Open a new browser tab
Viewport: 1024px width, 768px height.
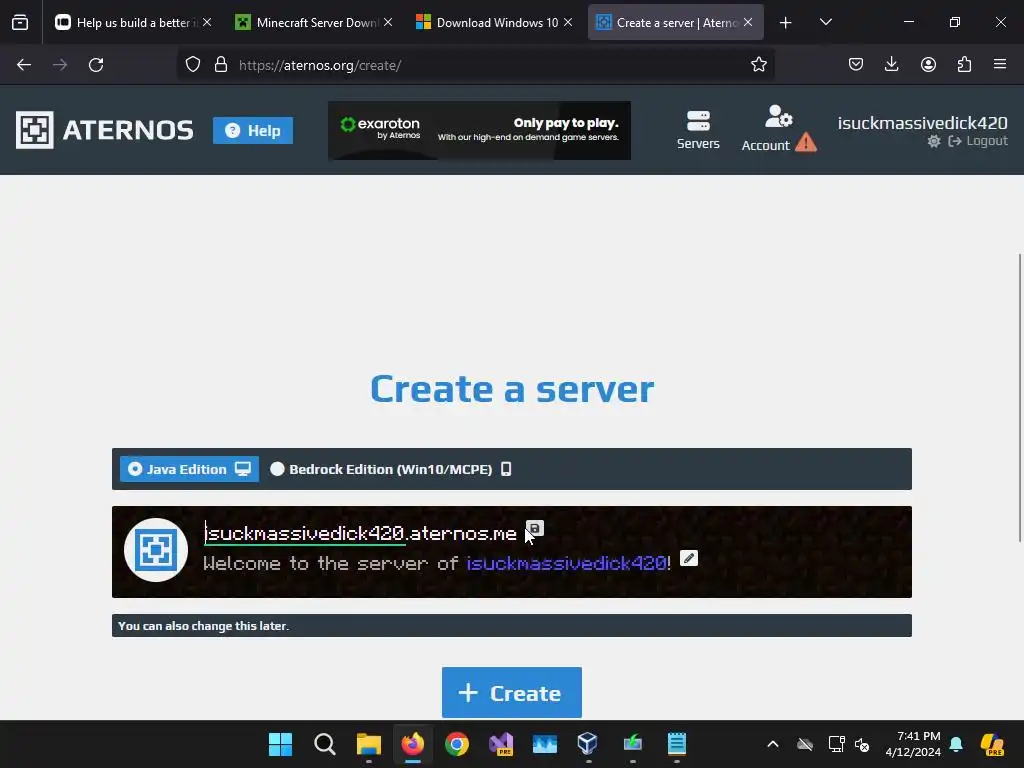786,23
